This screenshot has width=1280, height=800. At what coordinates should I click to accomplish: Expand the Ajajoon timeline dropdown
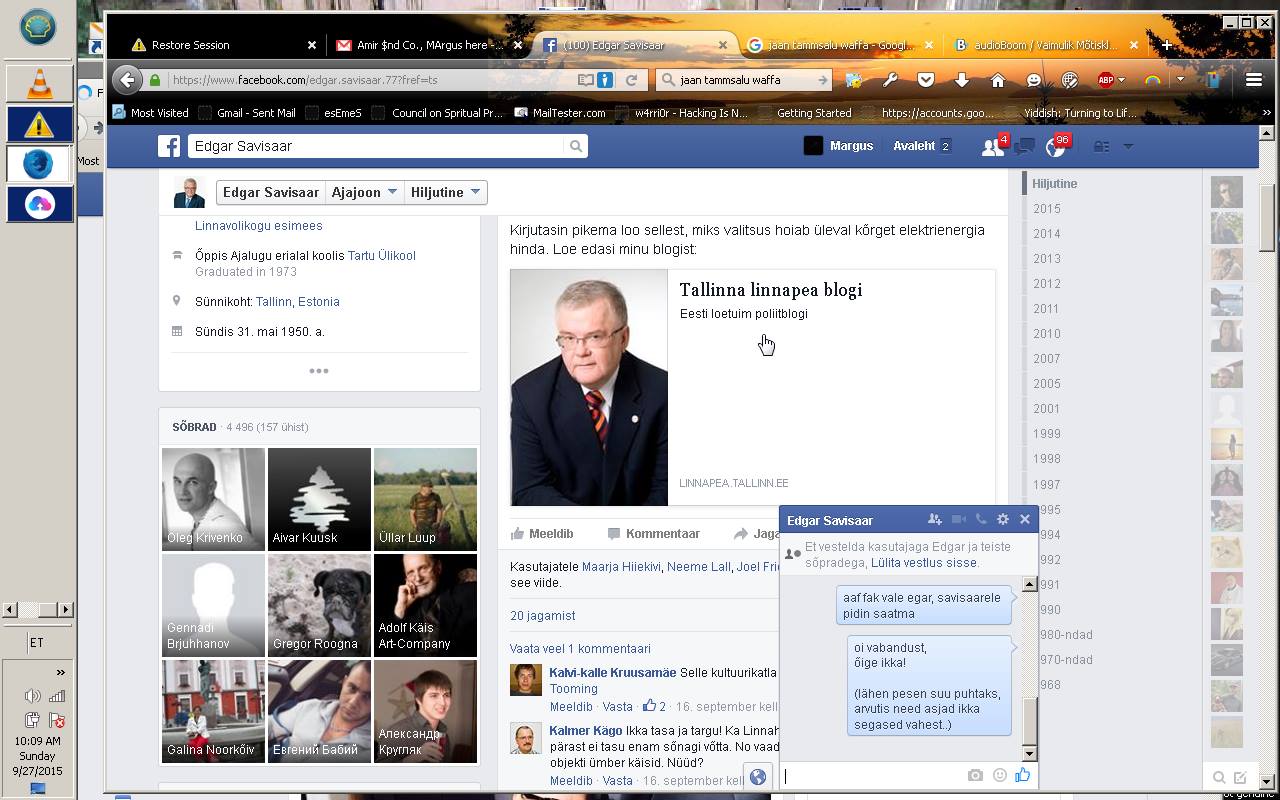pyautogui.click(x=364, y=192)
